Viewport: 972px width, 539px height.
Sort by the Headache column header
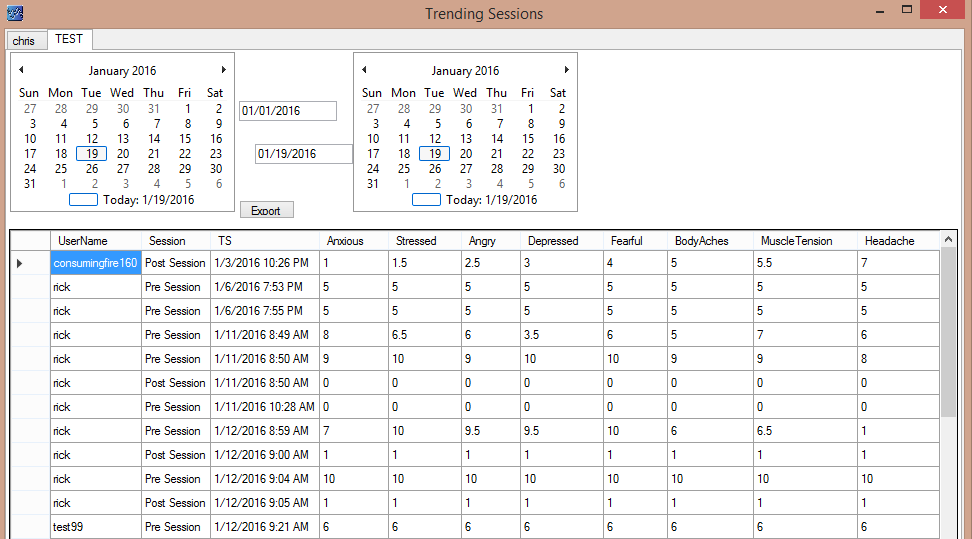(x=898, y=241)
